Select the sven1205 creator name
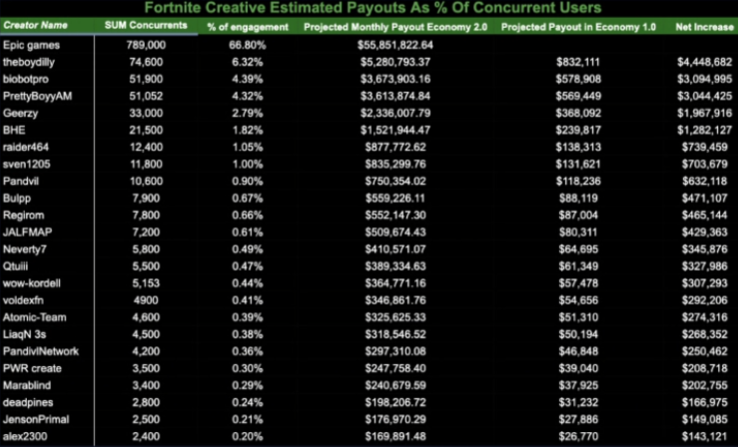The width and height of the screenshot is (738, 447). point(26,164)
